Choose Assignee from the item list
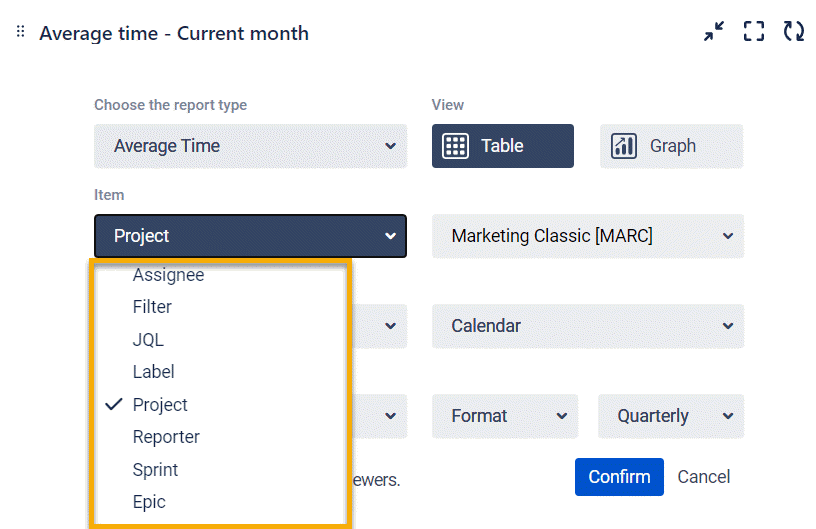The width and height of the screenshot is (816, 529). pyautogui.click(x=168, y=275)
